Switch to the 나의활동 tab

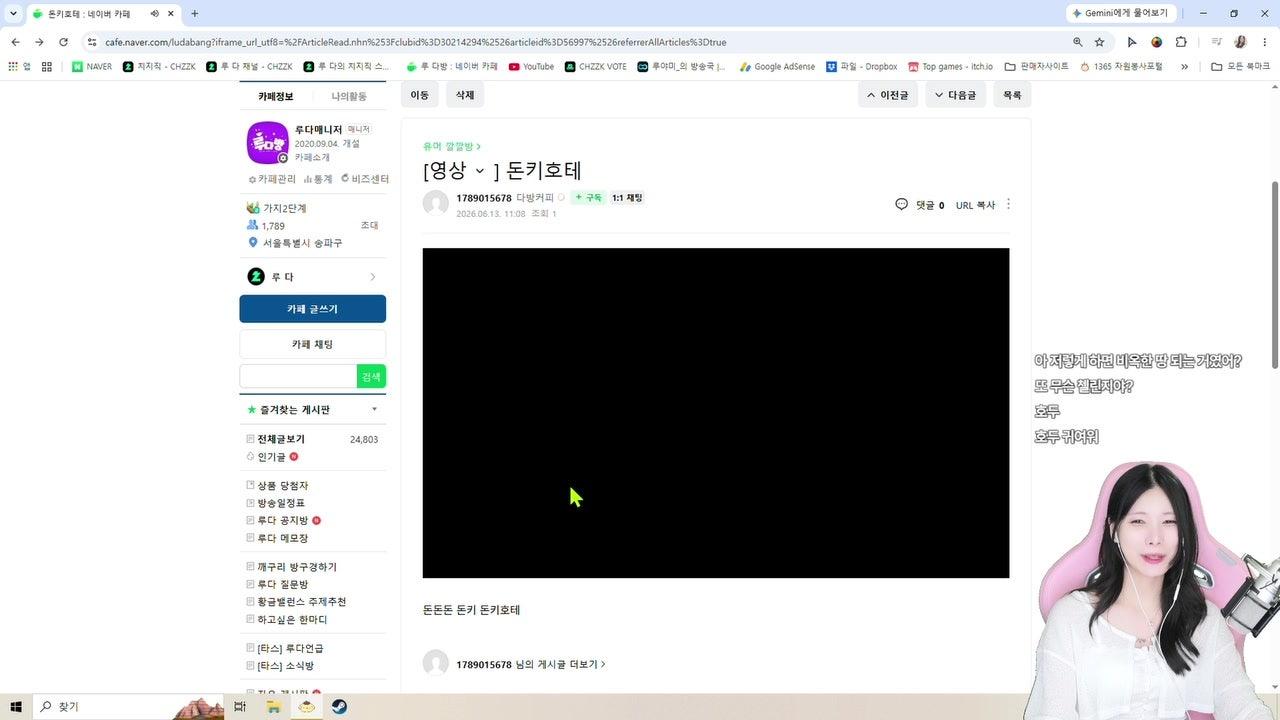(349, 96)
